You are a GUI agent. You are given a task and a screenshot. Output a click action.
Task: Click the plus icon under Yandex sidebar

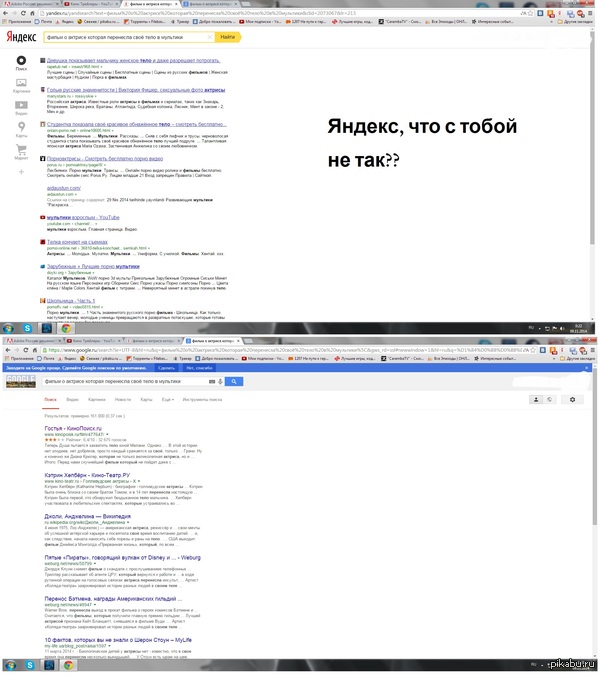point(21,172)
